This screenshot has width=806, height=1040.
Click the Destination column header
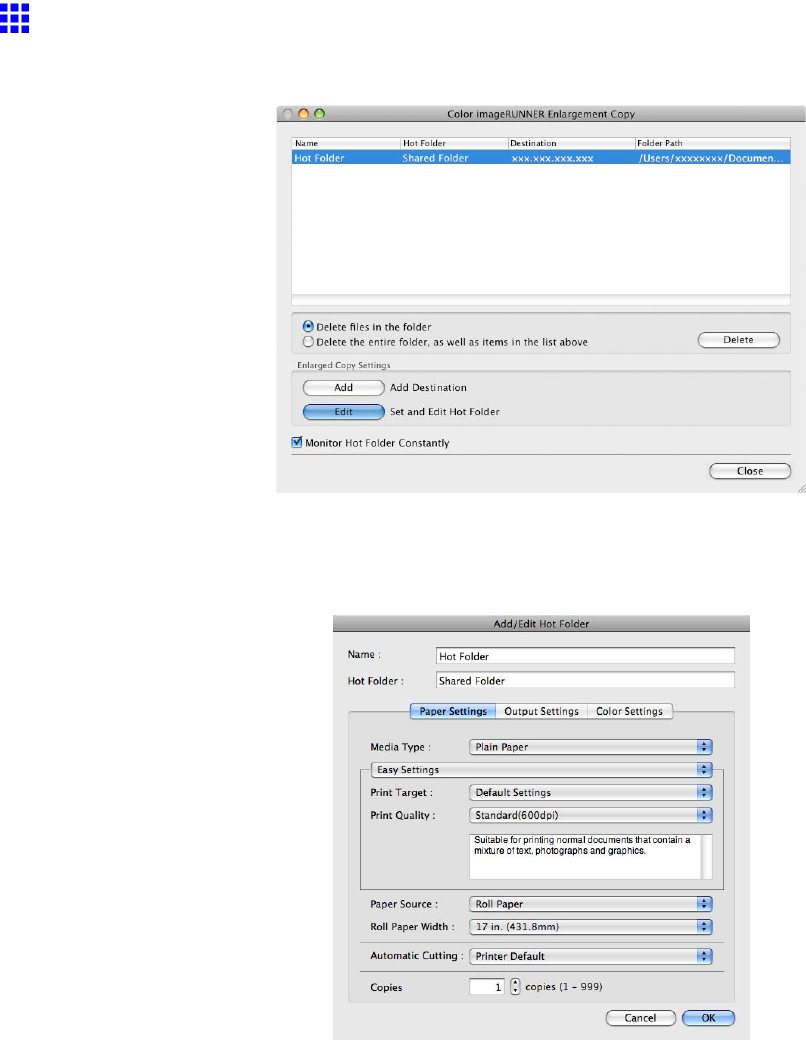572,143
